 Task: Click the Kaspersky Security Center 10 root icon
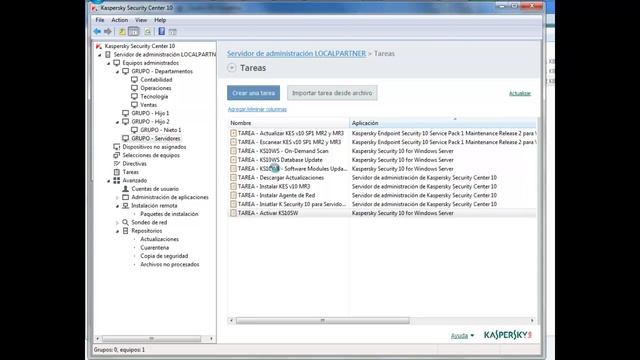tap(98, 46)
